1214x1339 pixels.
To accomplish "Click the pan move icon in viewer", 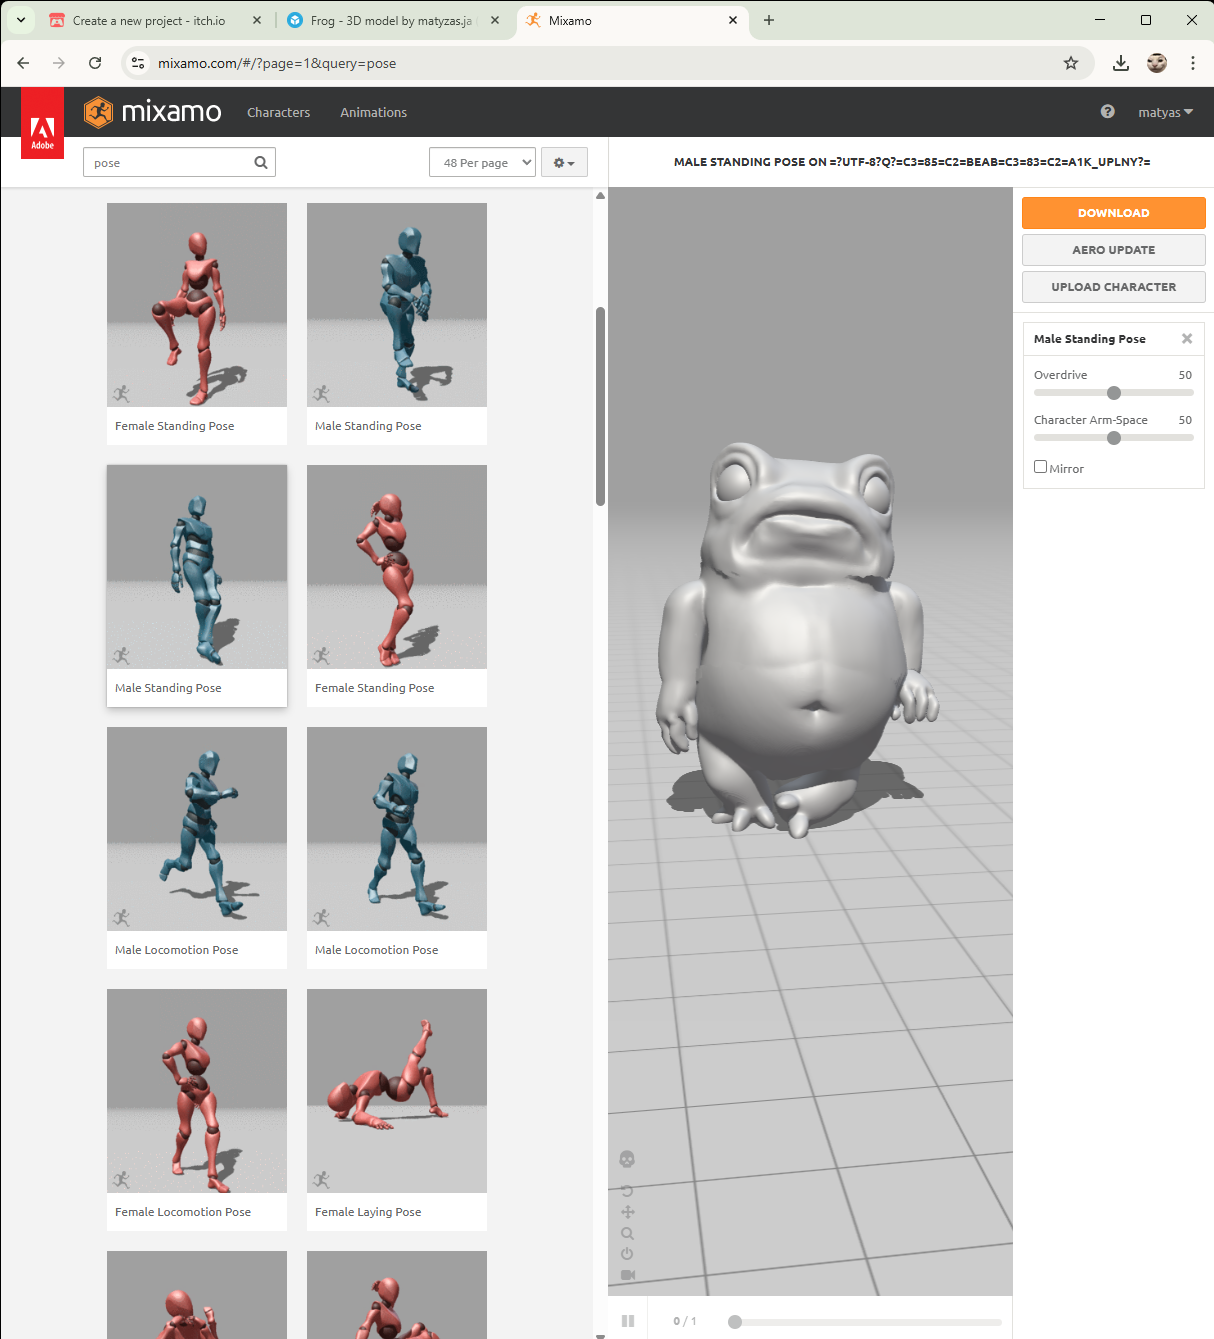I will [627, 1212].
